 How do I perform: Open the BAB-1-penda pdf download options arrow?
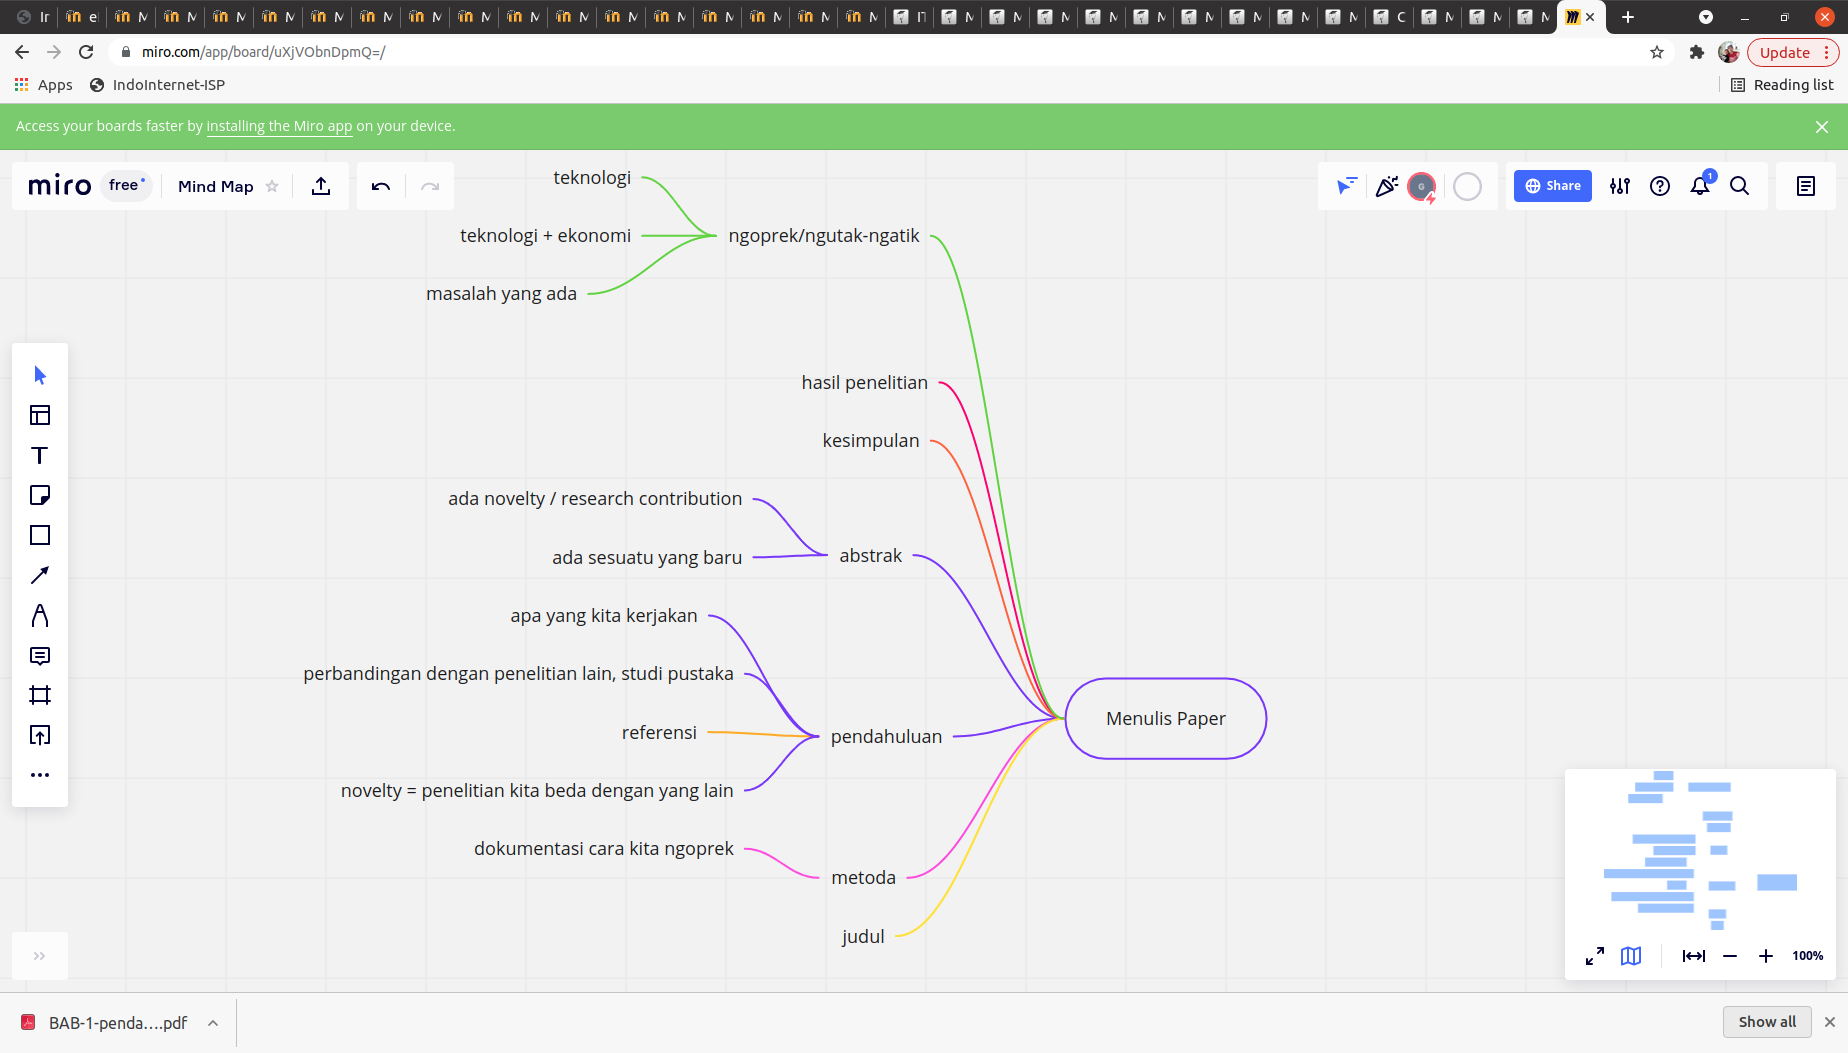point(213,1023)
